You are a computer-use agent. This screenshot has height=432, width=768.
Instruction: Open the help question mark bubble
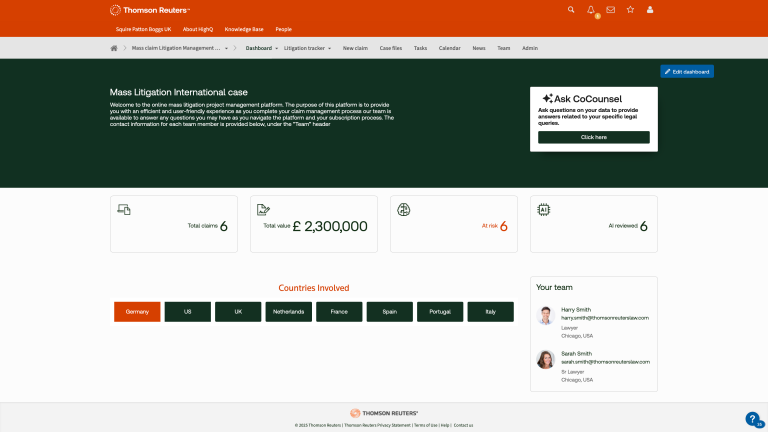[752, 419]
